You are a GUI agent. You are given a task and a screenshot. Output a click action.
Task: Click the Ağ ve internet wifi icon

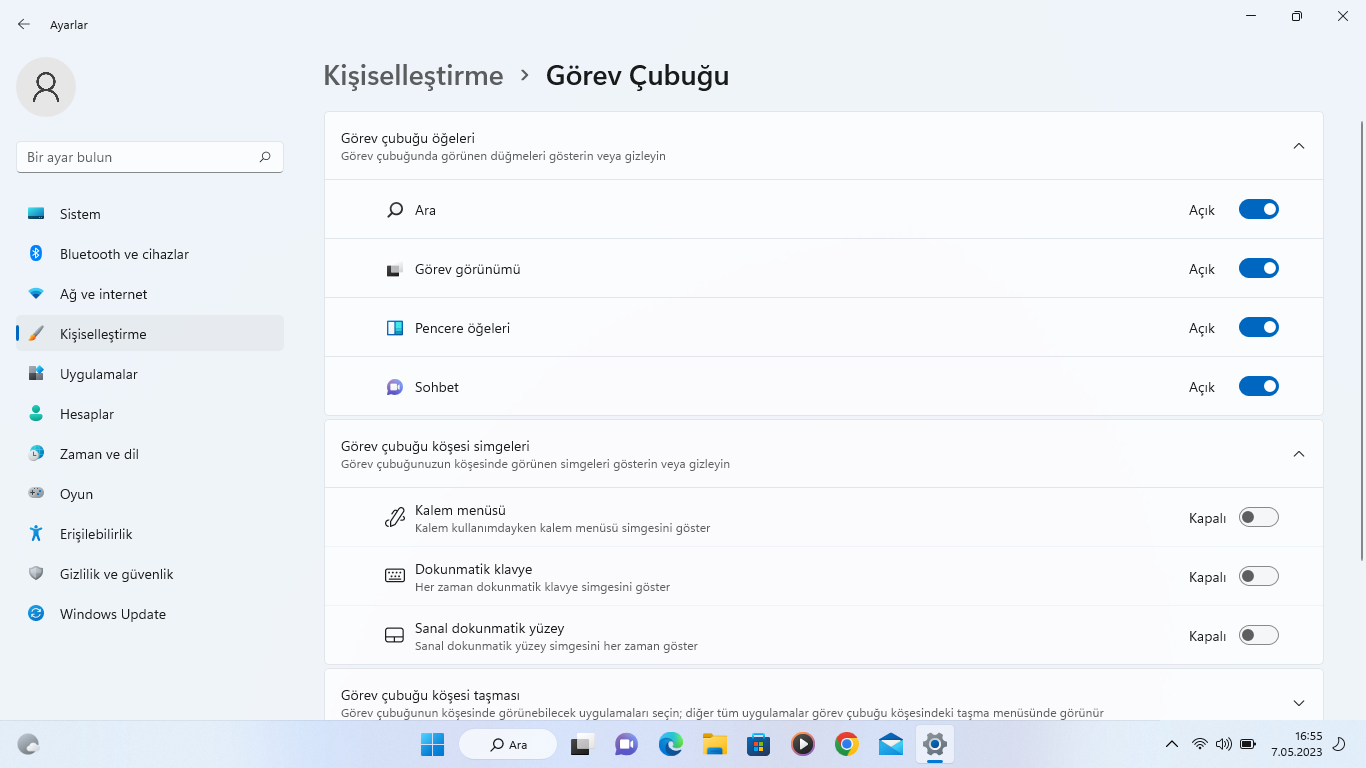36,294
